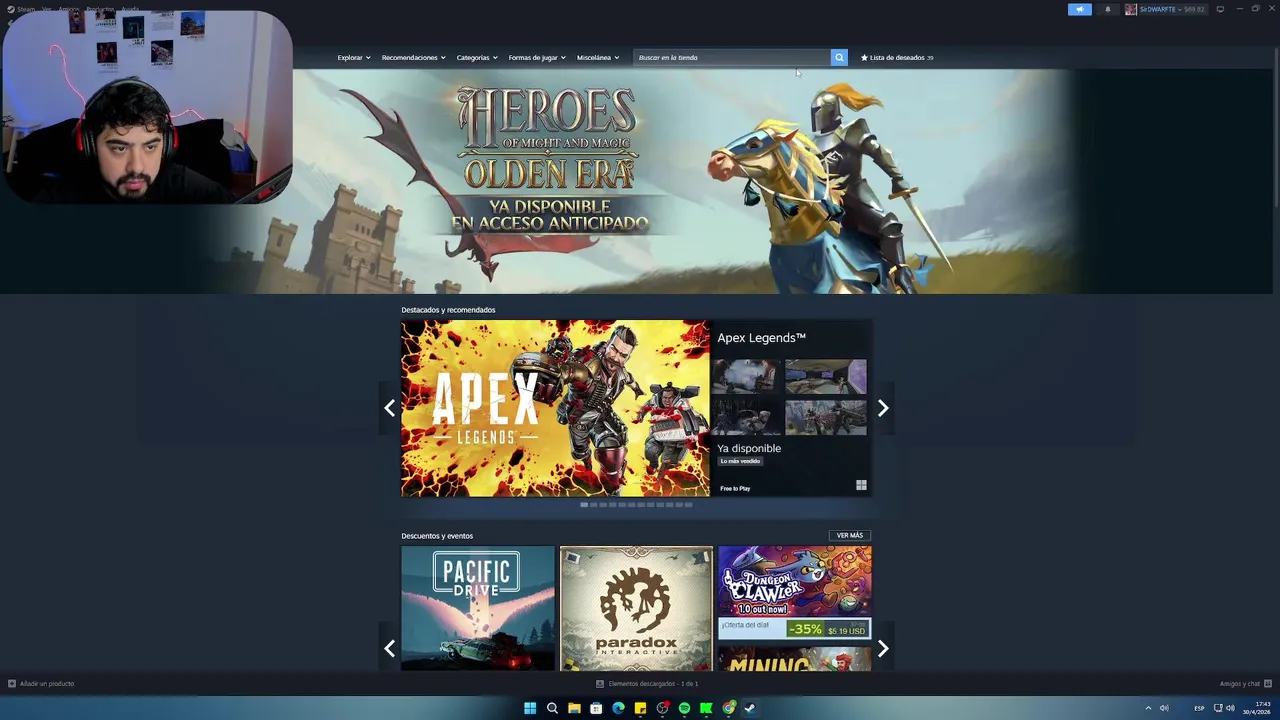
Task: Select last carousel pagination dot
Action: coord(688,505)
